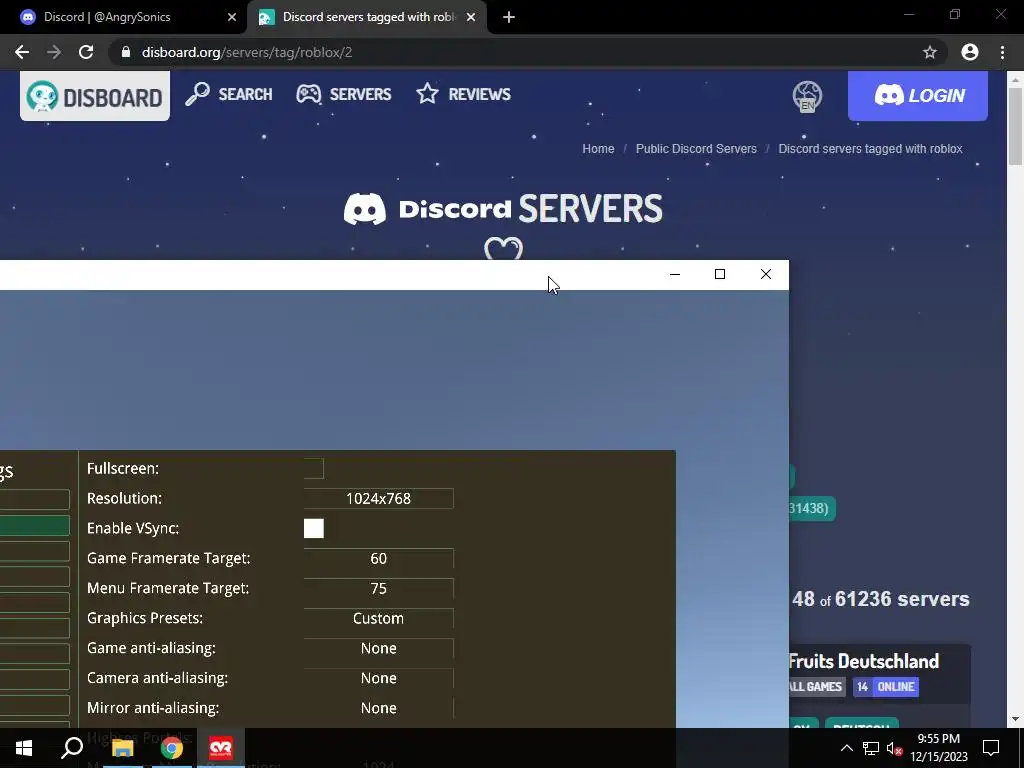The height and width of the screenshot is (768, 1024).
Task: Toggle the Fullscreen checkbox
Action: coord(313,468)
